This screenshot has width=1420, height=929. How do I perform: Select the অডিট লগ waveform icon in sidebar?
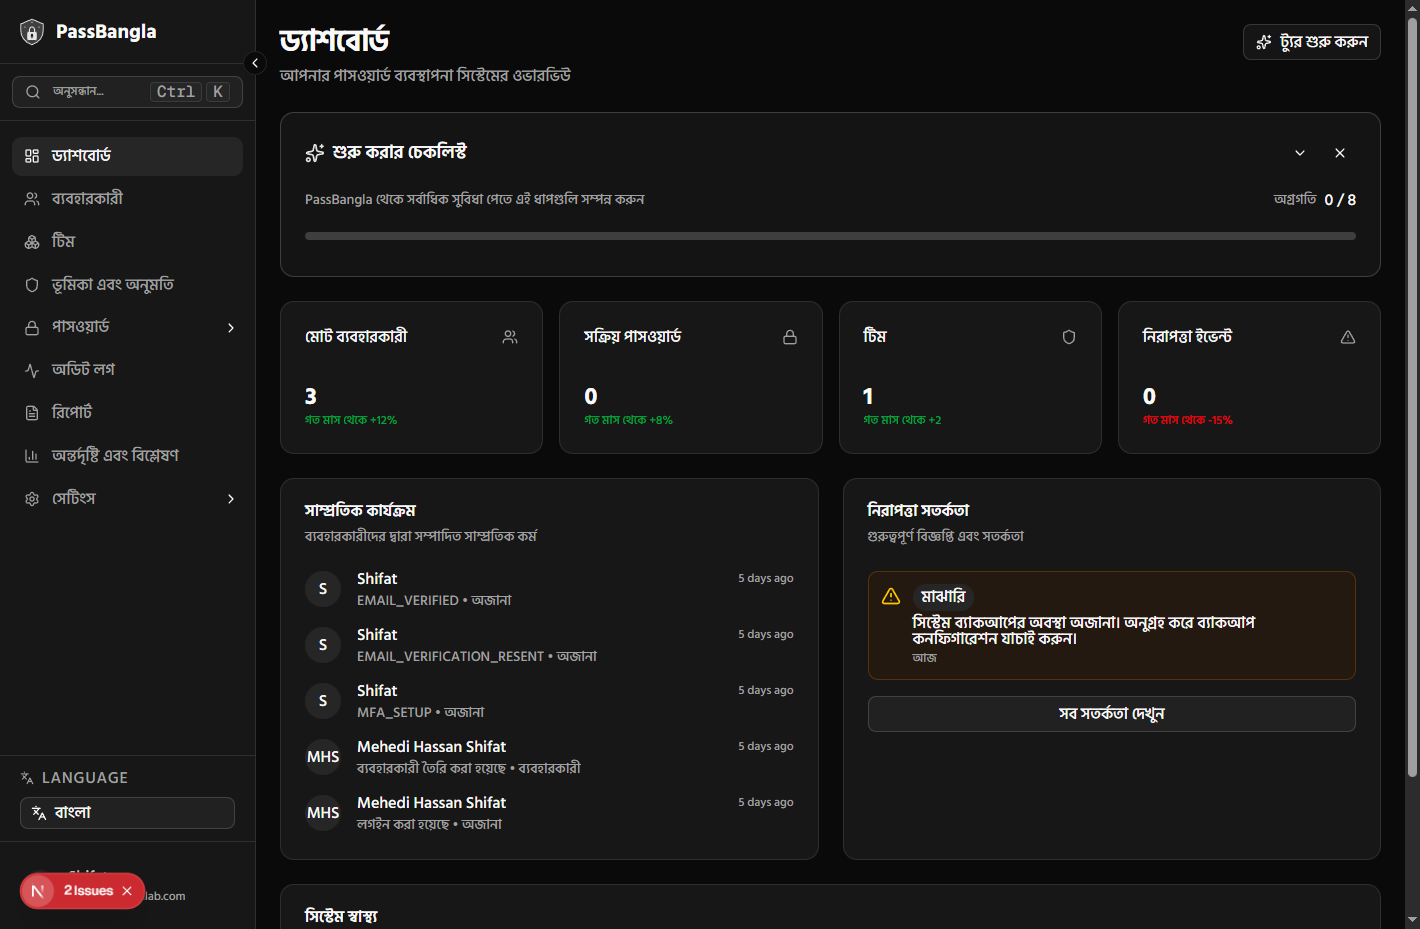(x=31, y=369)
